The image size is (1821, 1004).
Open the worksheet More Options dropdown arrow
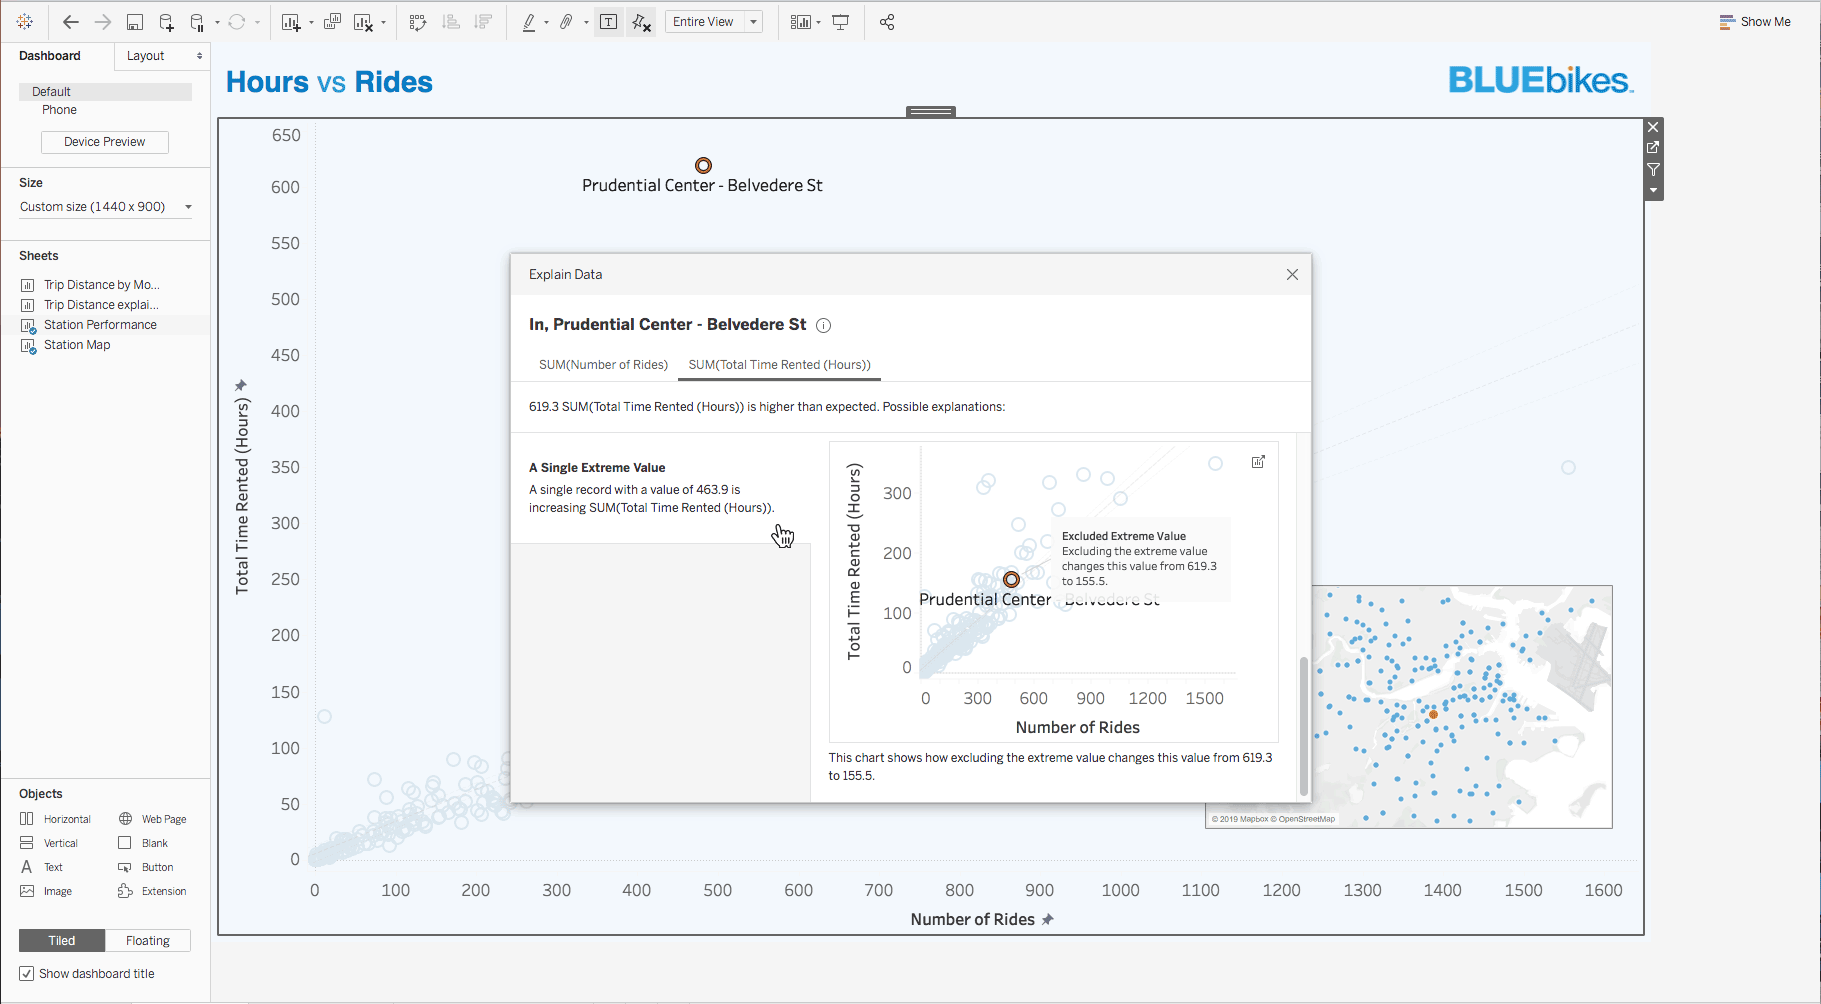point(1653,190)
